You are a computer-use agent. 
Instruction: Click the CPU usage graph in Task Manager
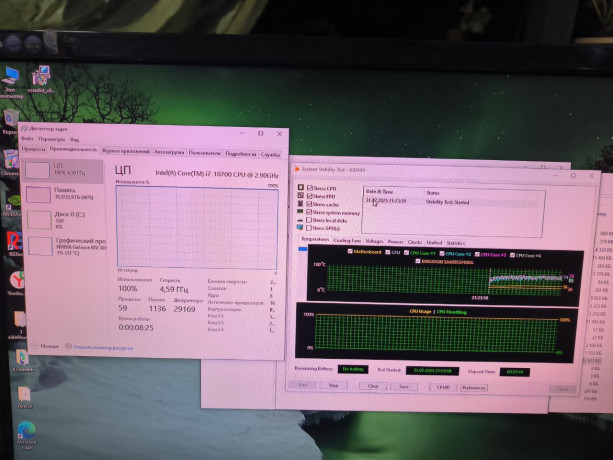[197, 227]
